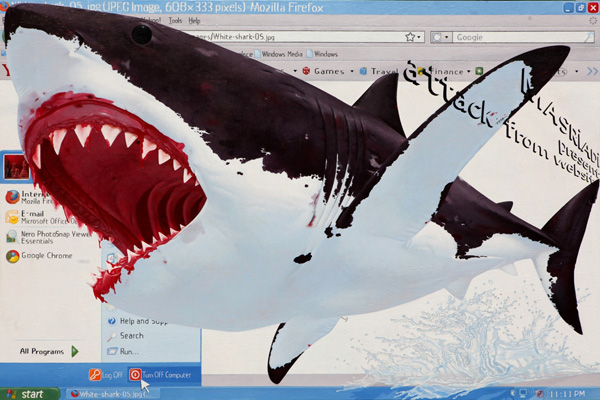Click the Help and Support question mark icon
This screenshot has height=400, width=600.
112,321
